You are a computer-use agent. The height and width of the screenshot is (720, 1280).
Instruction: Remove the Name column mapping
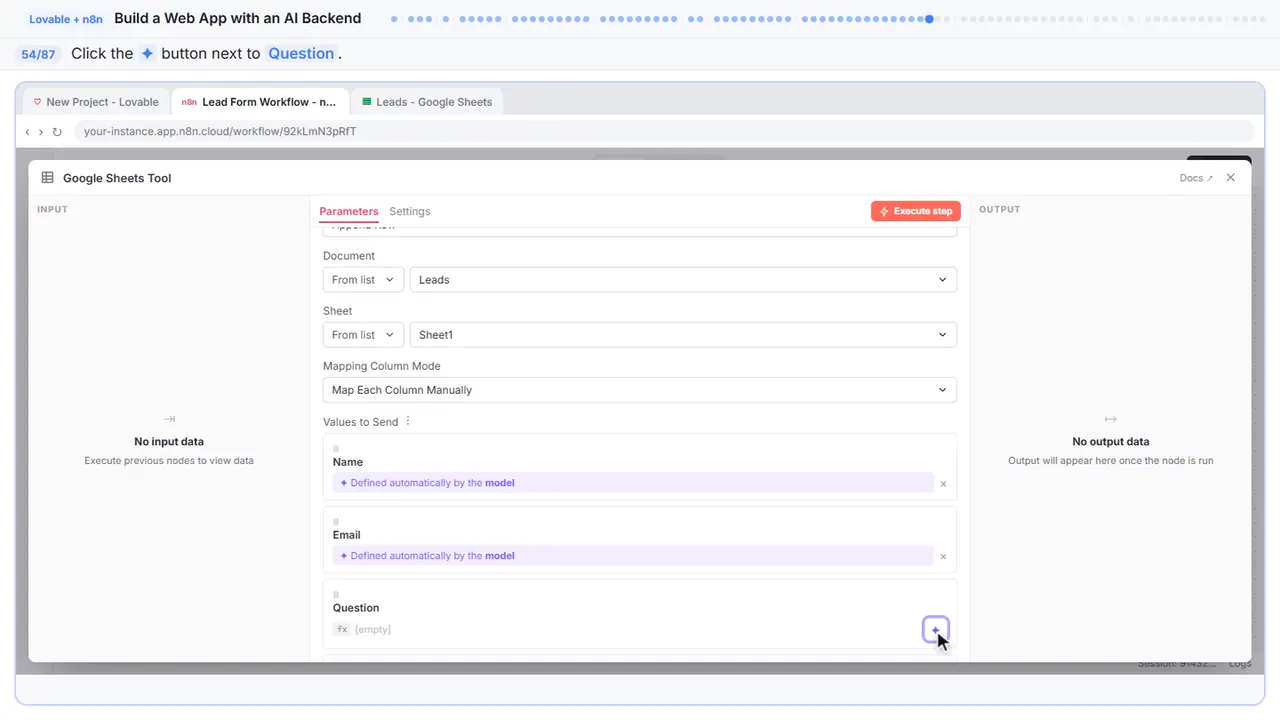[943, 484]
